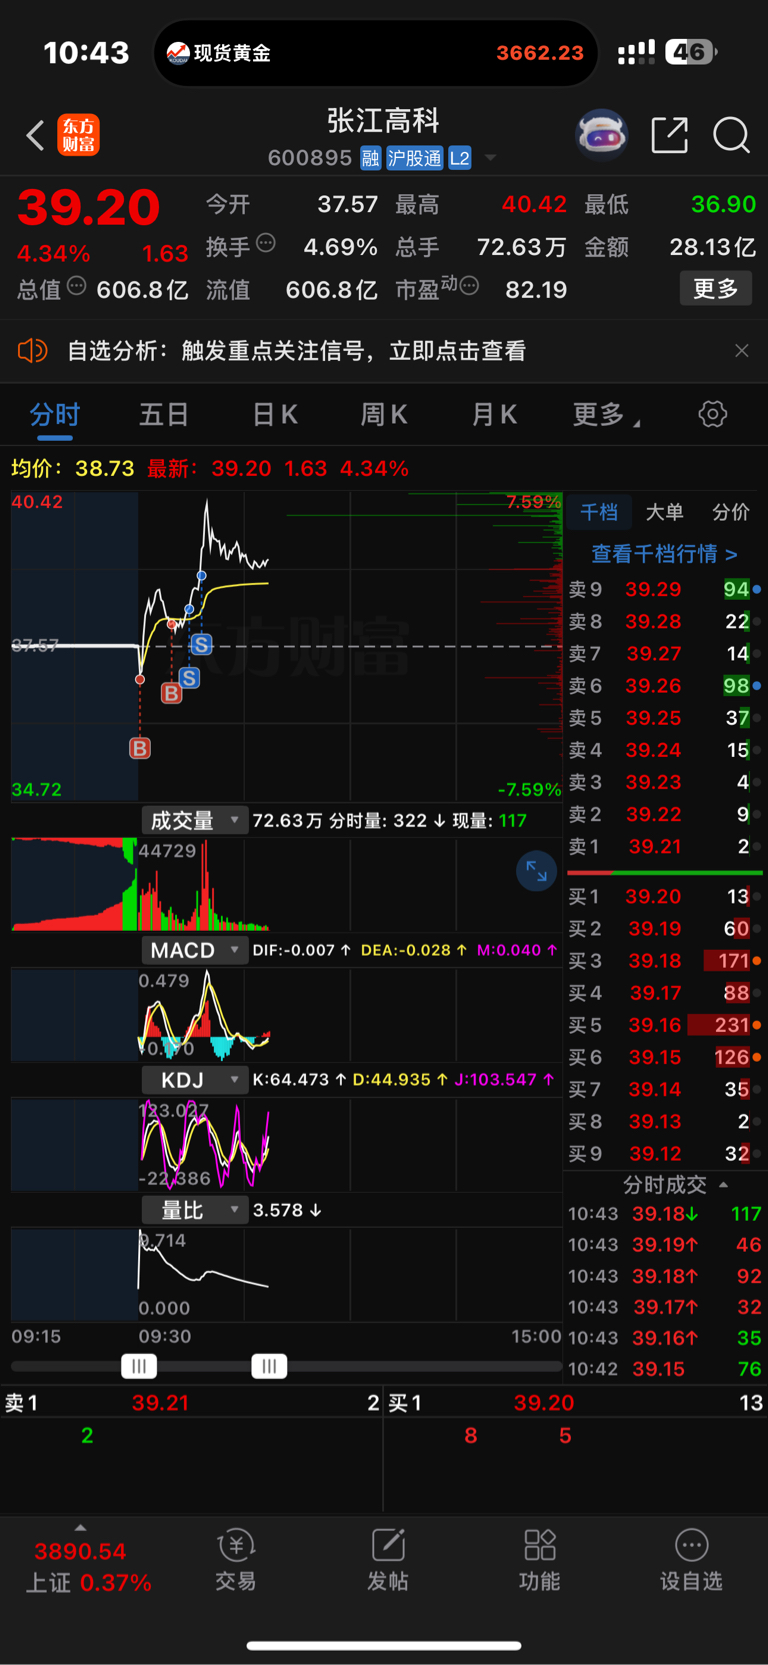Select the 分价 tab

(731, 512)
